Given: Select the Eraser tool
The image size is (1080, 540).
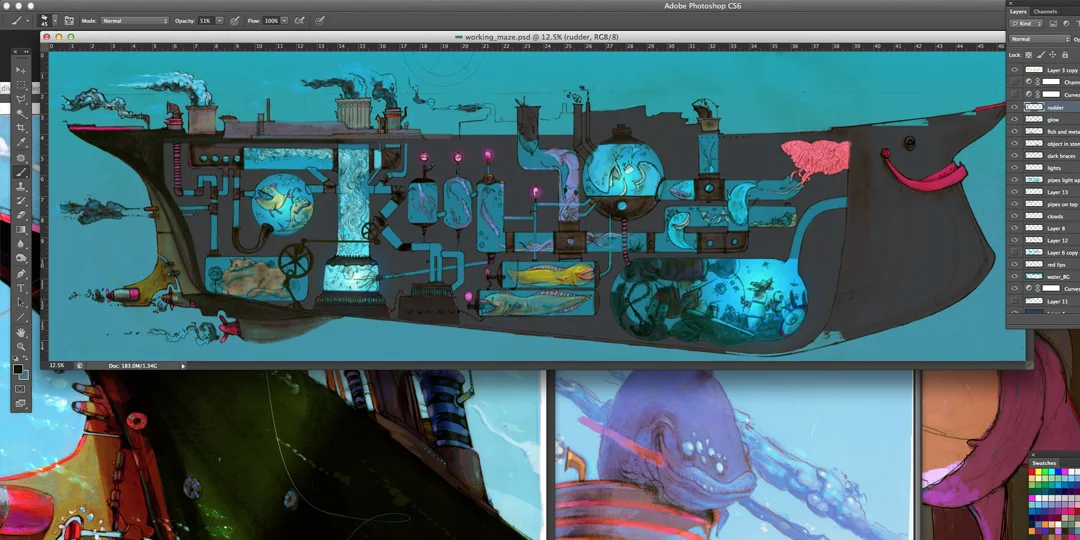Looking at the screenshot, I should pyautogui.click(x=21, y=215).
